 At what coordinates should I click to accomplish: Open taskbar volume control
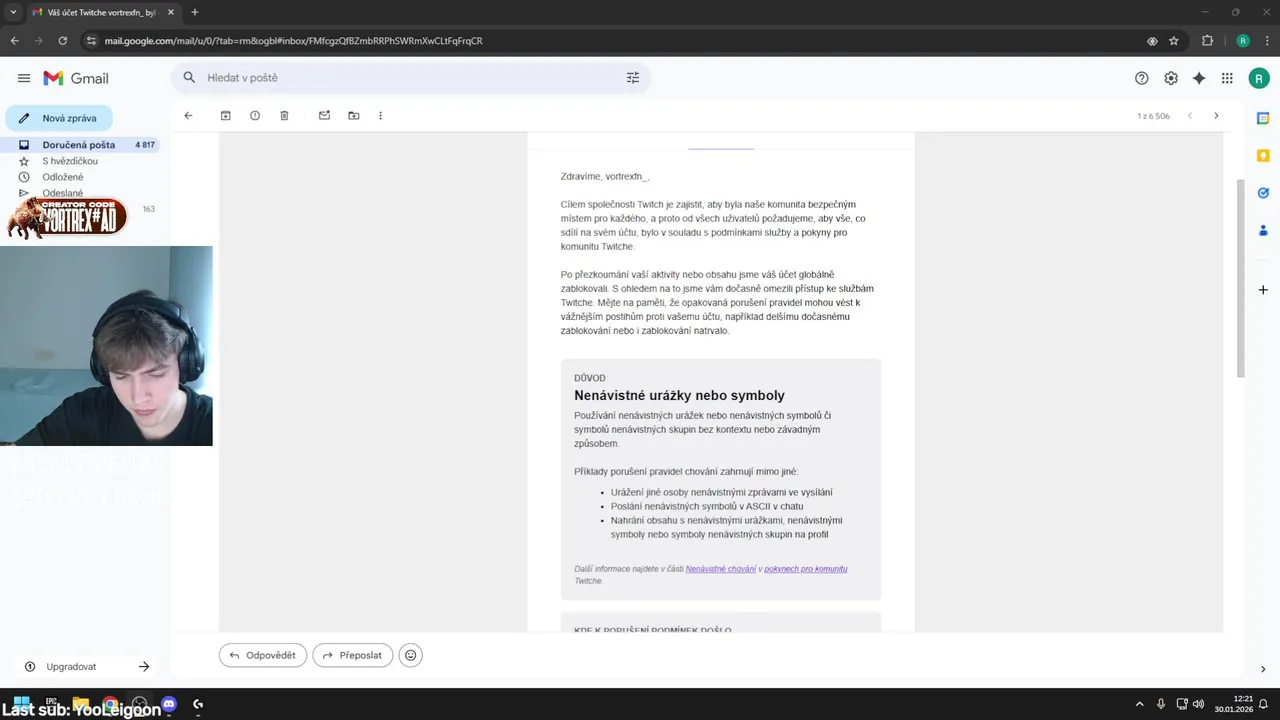click(1198, 704)
